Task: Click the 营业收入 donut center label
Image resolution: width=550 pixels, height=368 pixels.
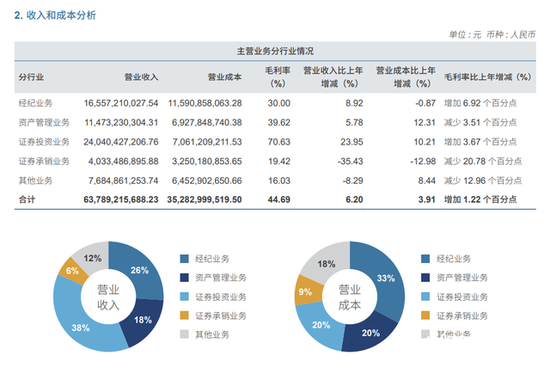Action: tap(108, 297)
